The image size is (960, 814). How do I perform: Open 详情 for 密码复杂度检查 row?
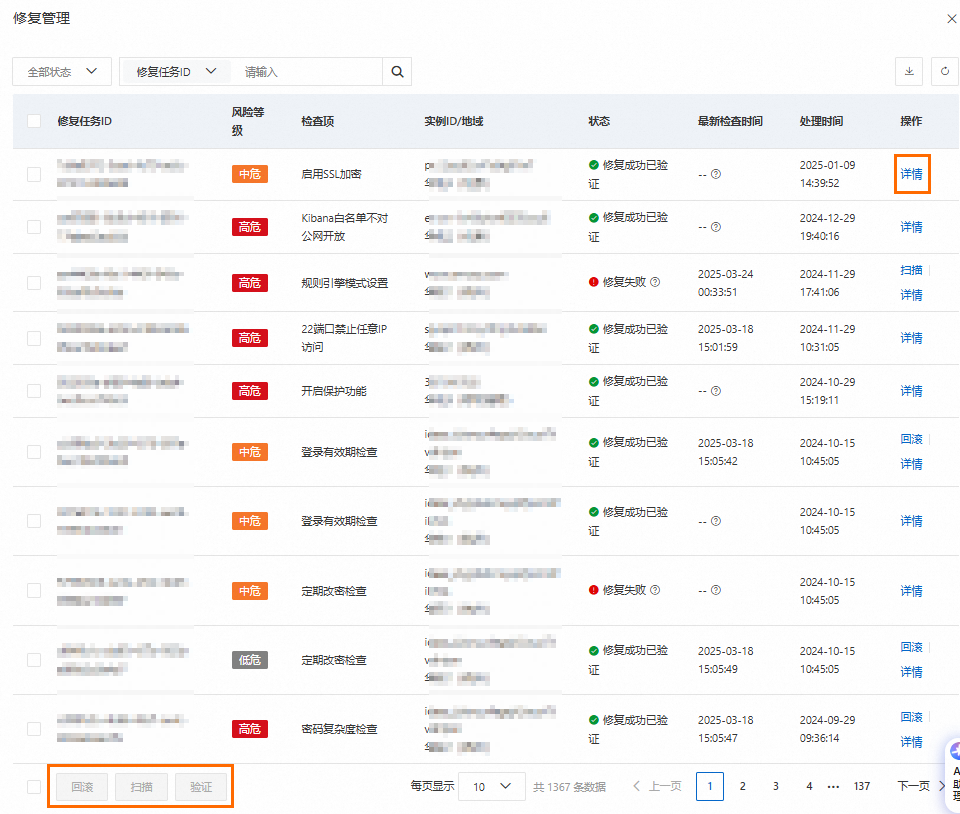(911, 742)
